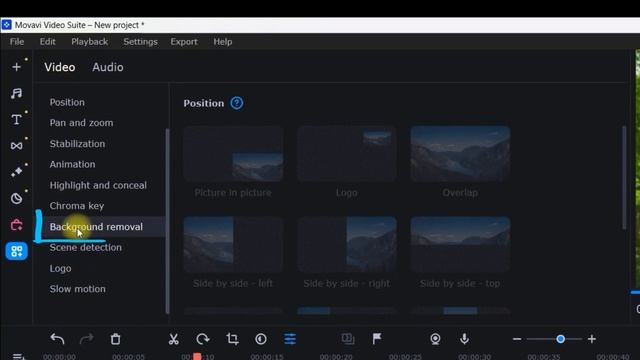Screen dimensions: 640x360
Task: Click the red timeline playhead marker
Action: (x=197, y=356)
